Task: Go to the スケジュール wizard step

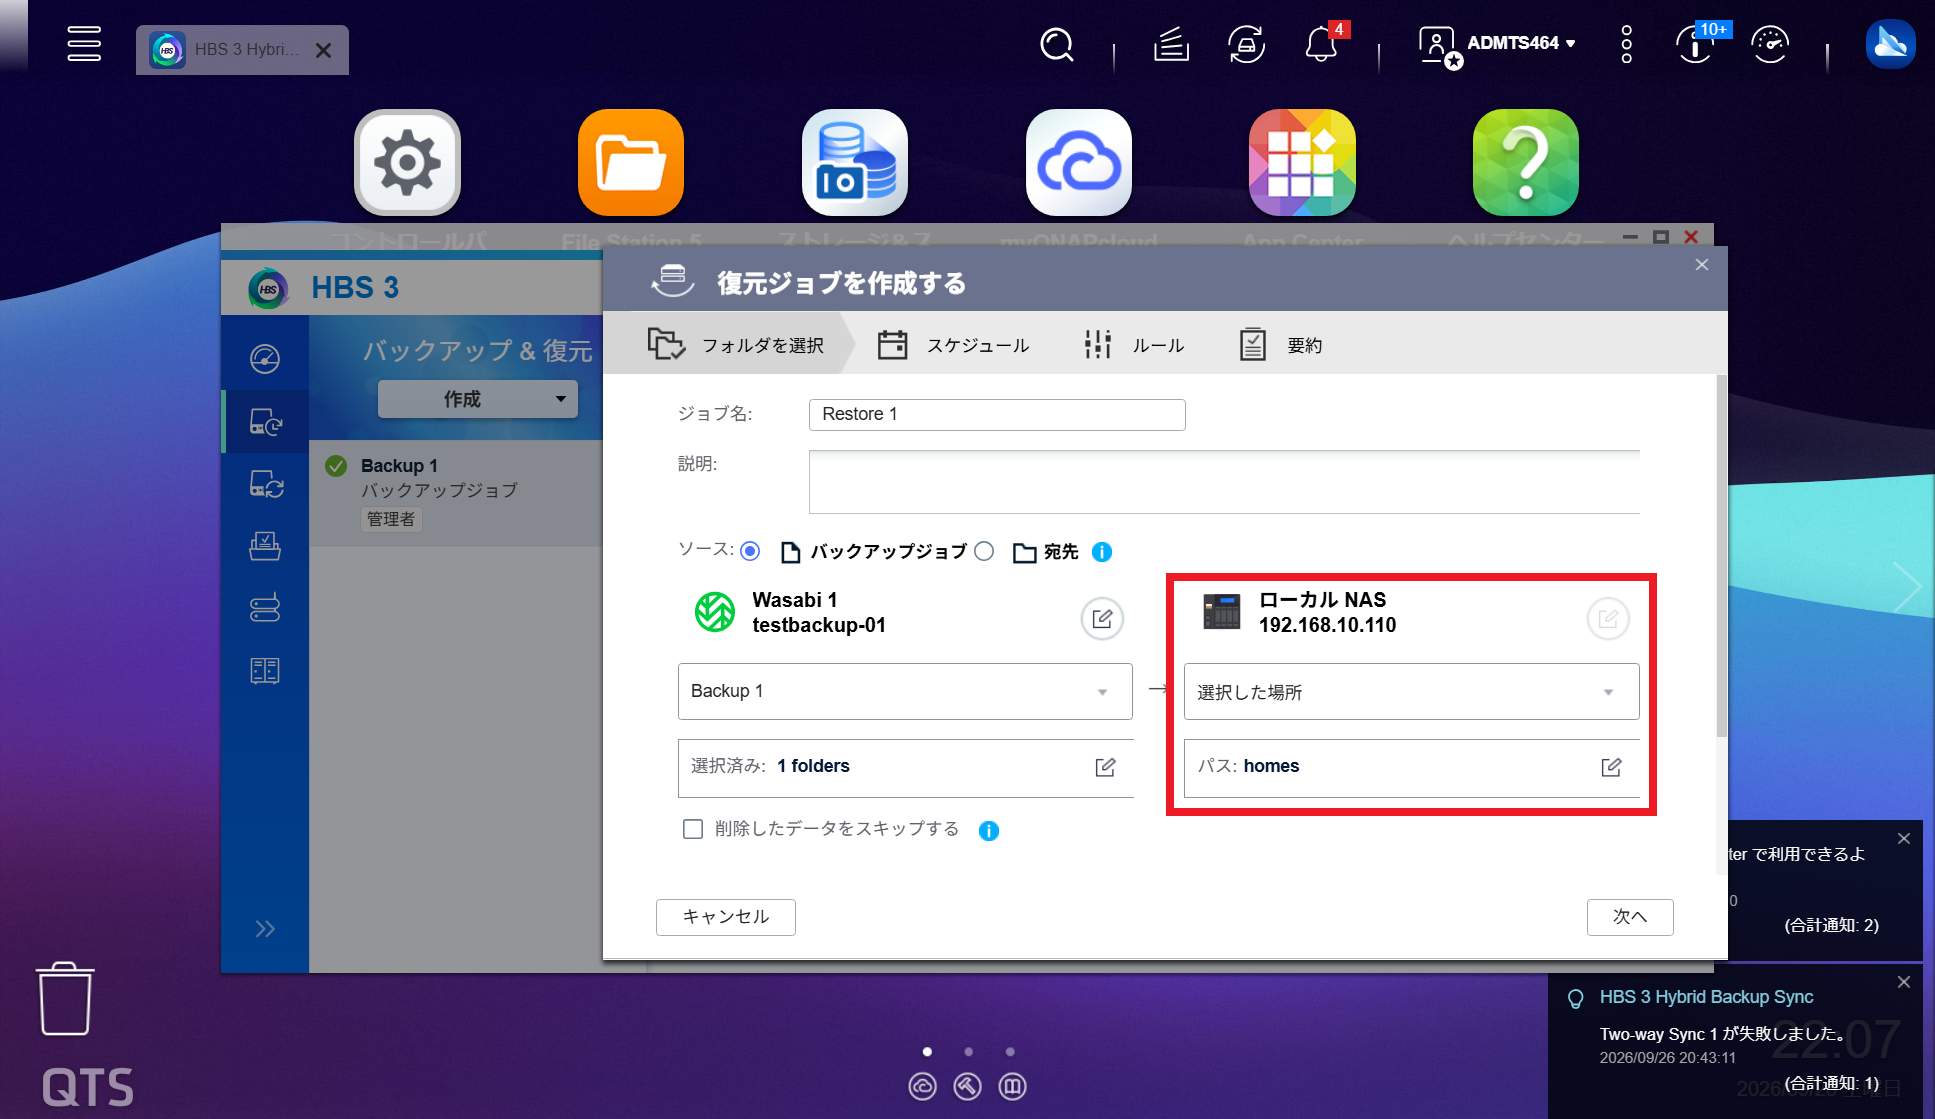Action: pyautogui.click(x=953, y=345)
